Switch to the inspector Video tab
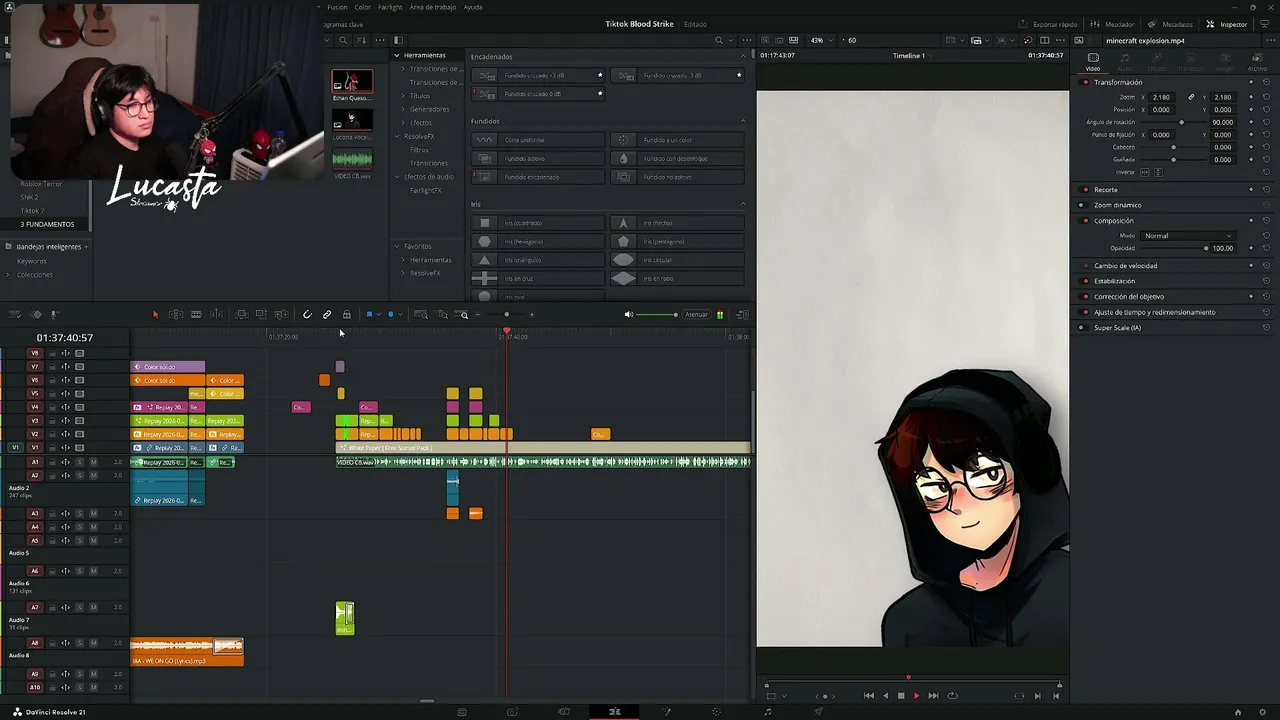1280x720 pixels. point(1093,62)
